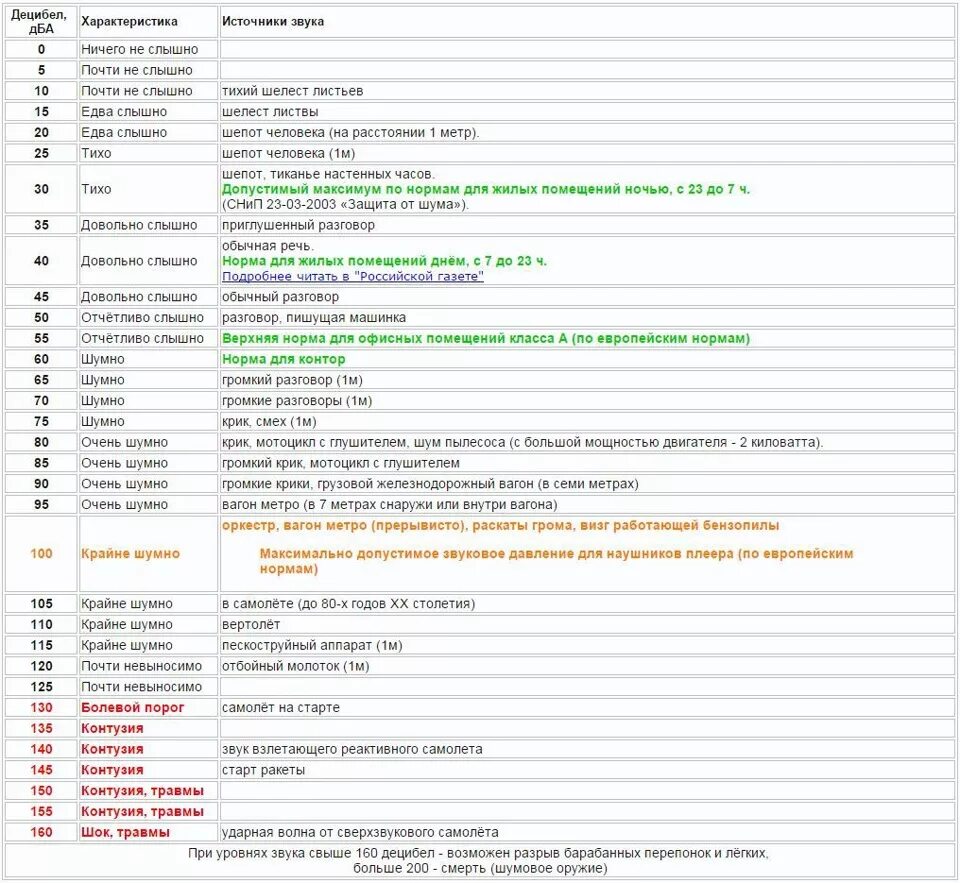Click "ударная волна от сверхзвукового самолёта" cell

click(x=587, y=833)
